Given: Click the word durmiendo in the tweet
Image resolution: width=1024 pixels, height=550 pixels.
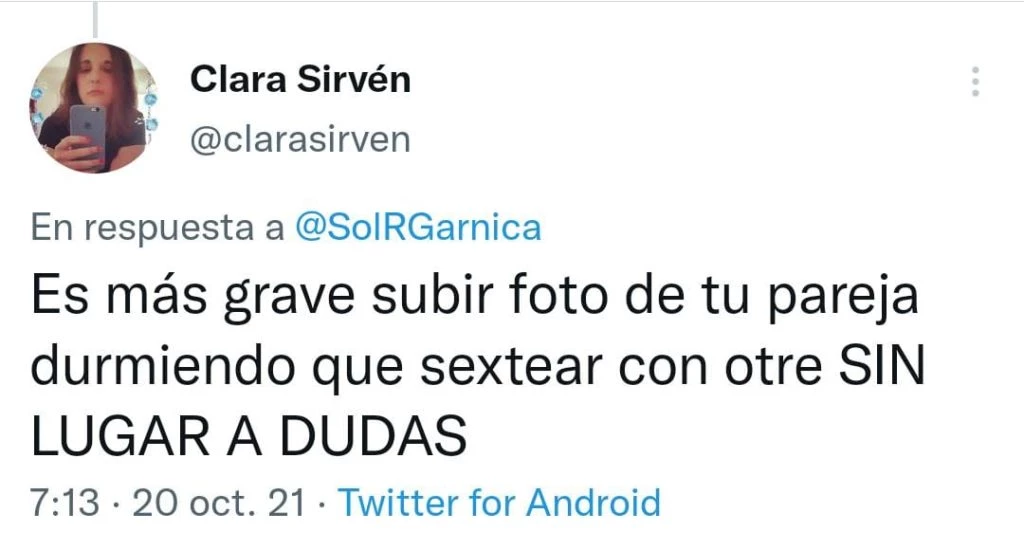Looking at the screenshot, I should point(162,366).
